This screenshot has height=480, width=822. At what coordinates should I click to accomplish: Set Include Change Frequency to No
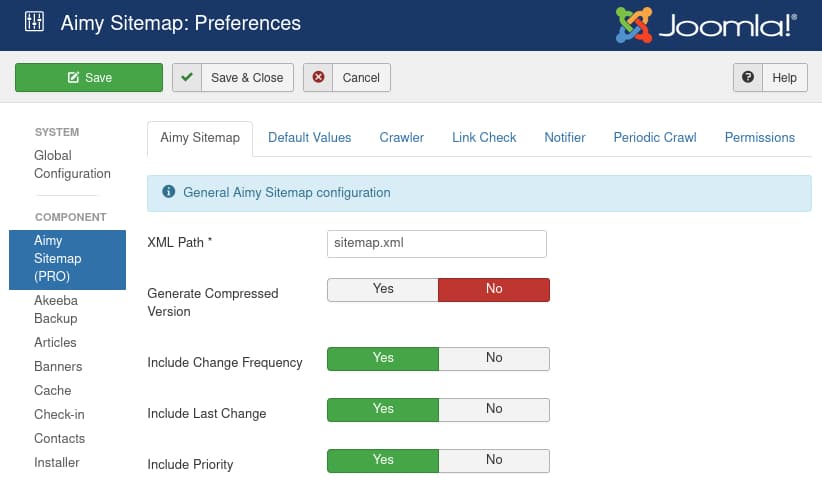pos(494,358)
